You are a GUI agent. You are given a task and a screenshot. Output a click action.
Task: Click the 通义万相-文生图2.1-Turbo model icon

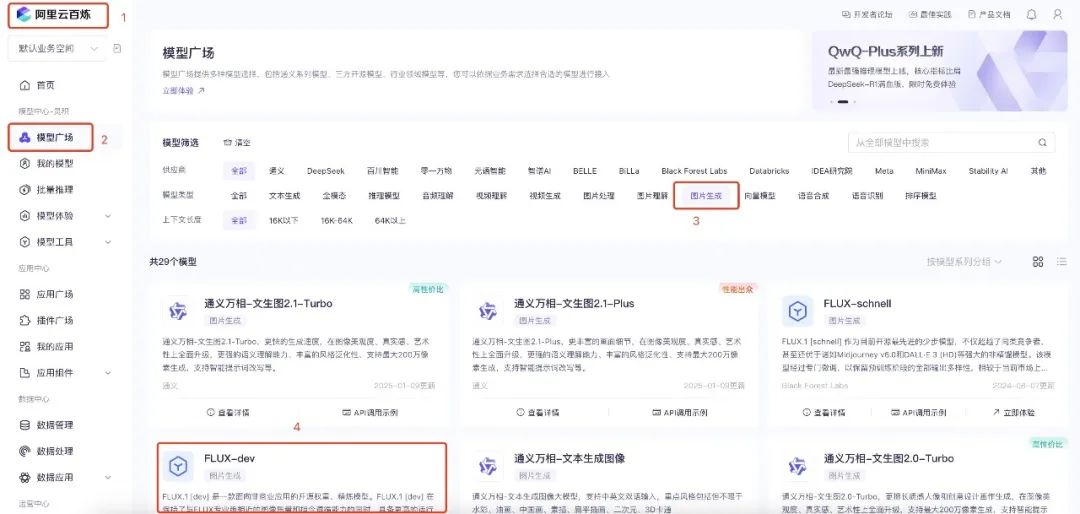pos(178,311)
